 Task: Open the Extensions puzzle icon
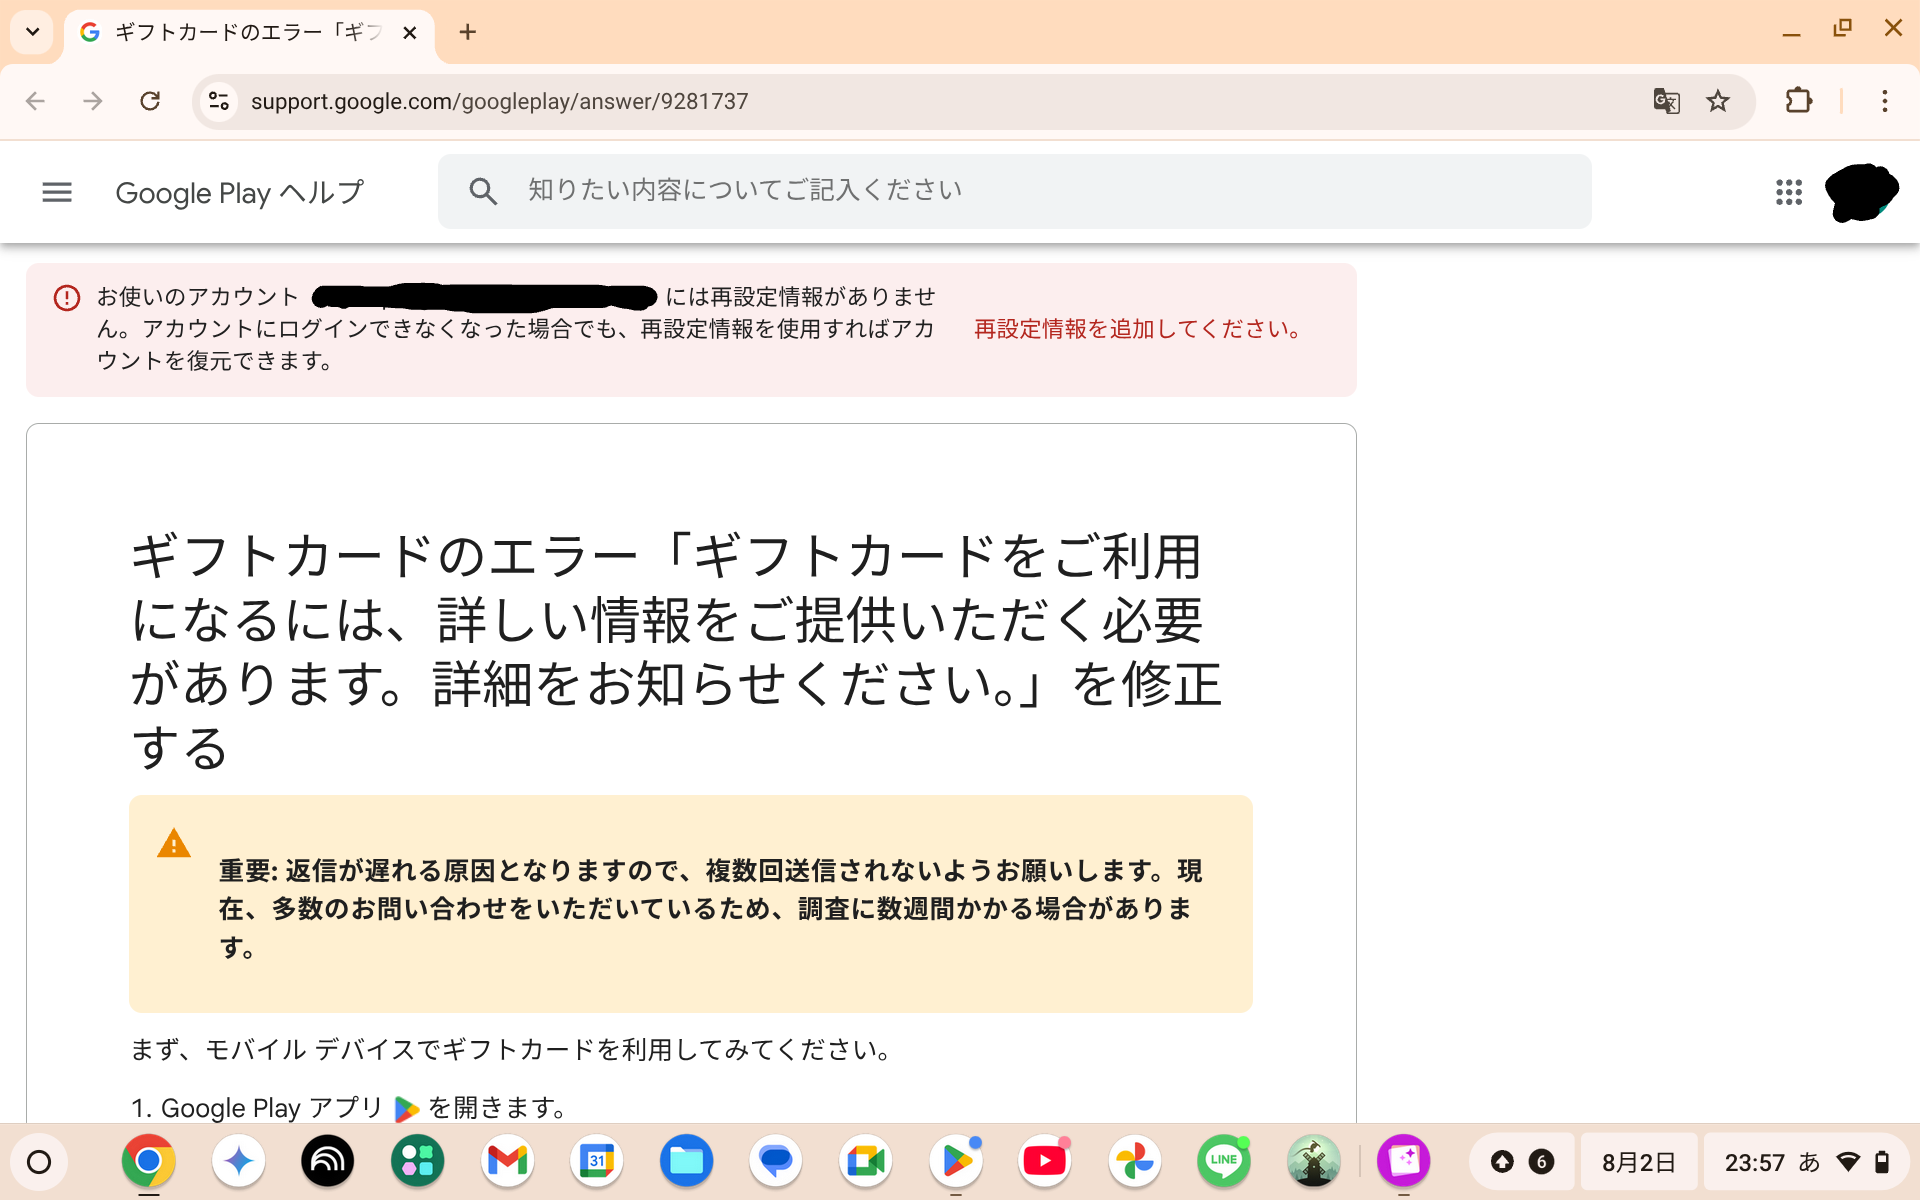coord(1798,101)
